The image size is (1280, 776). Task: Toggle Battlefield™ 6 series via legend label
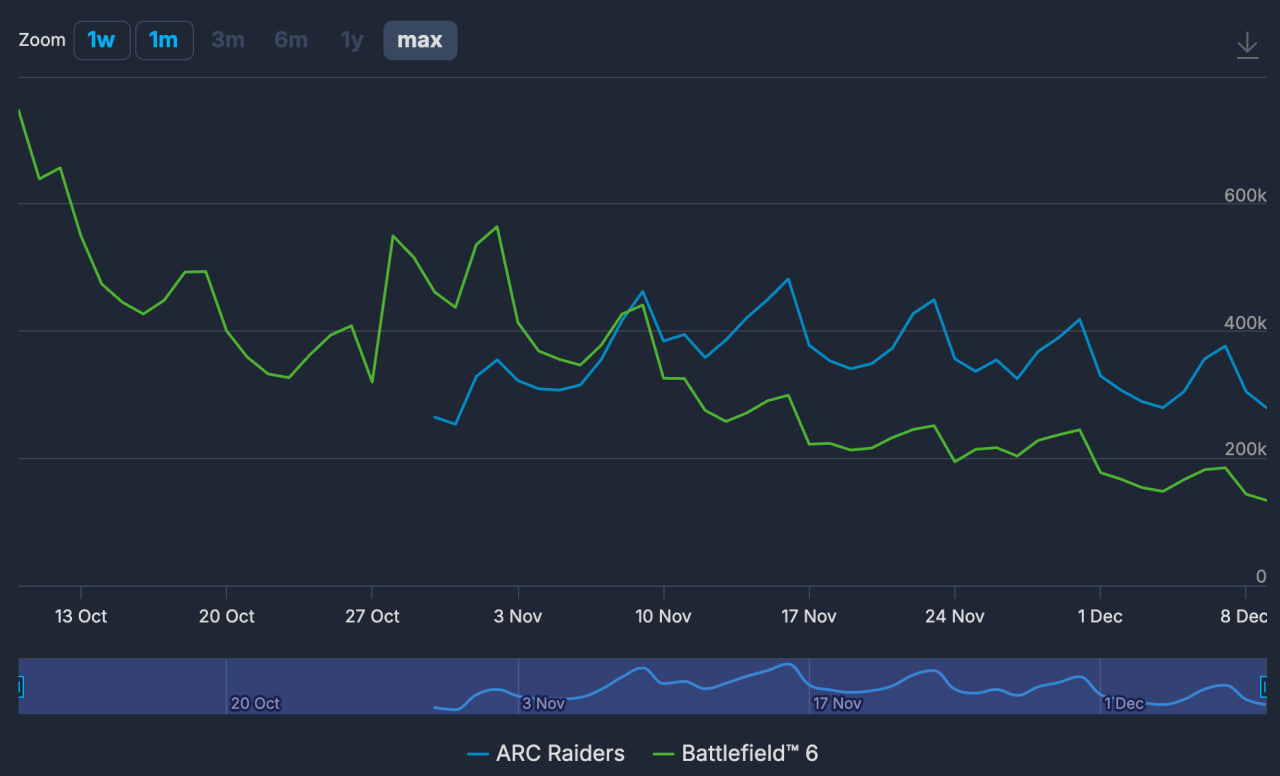(x=749, y=754)
